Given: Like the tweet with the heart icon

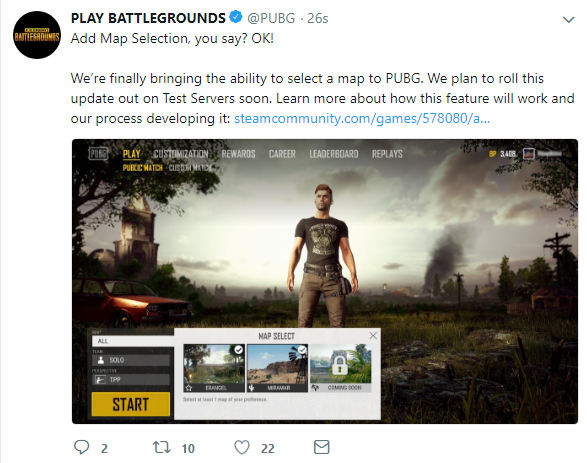Looking at the screenshot, I should pos(242,447).
